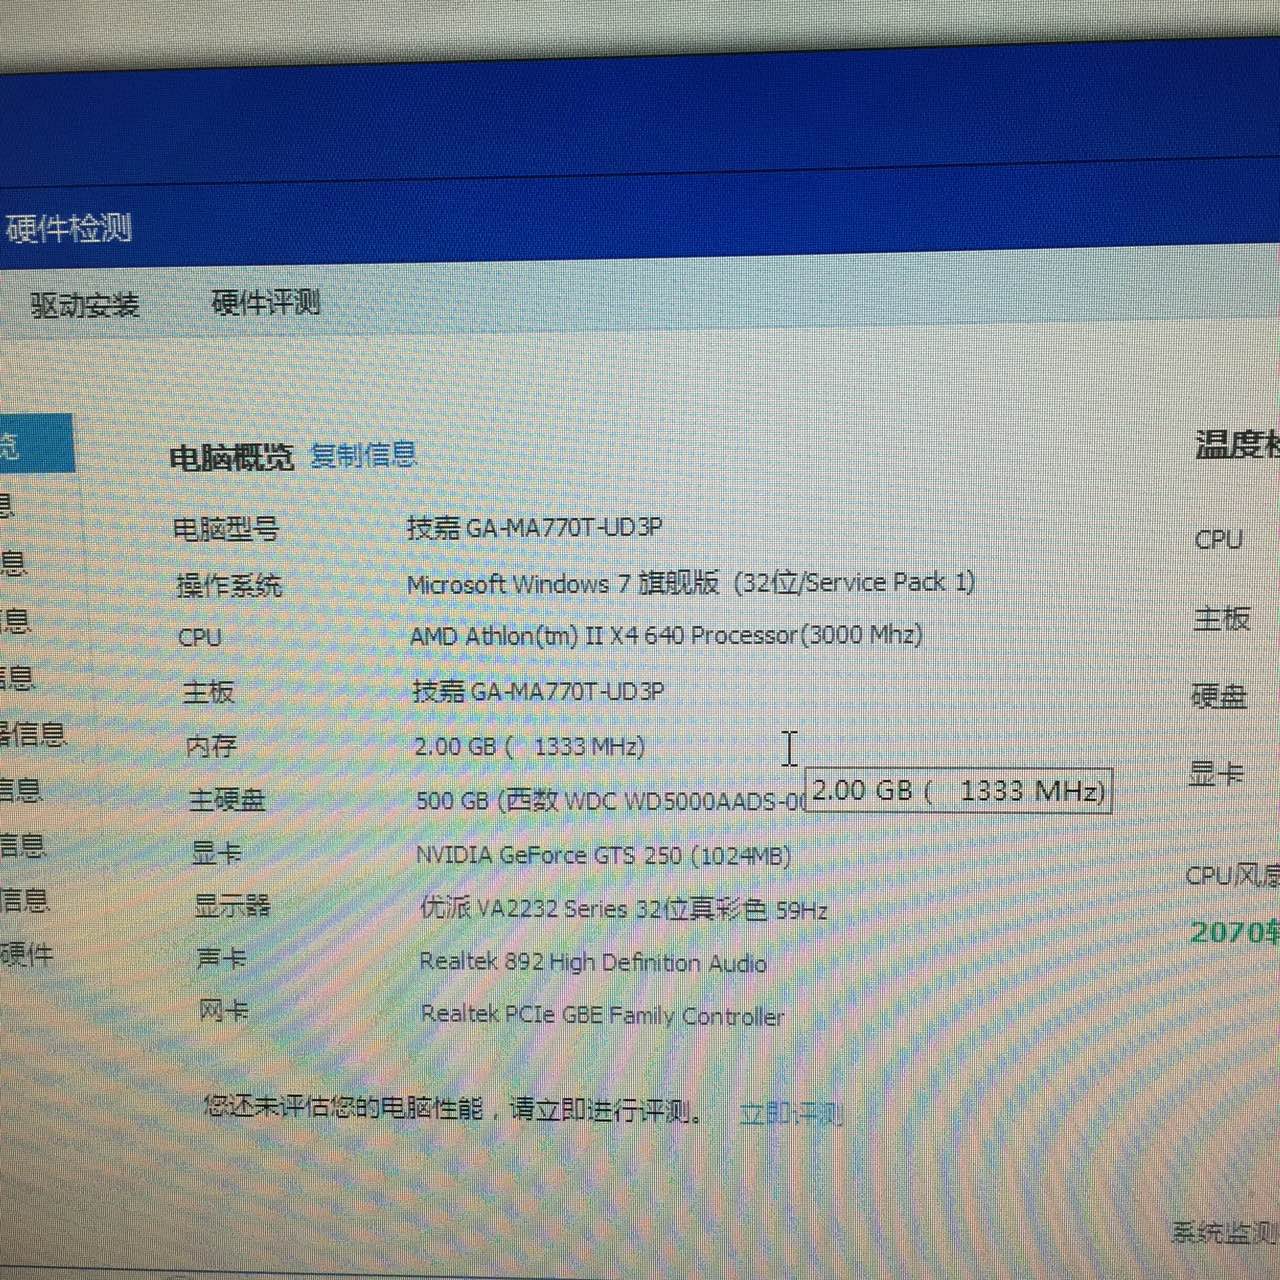Click the 声卡 label
This screenshot has height=1280, width=1280.
click(x=222, y=958)
